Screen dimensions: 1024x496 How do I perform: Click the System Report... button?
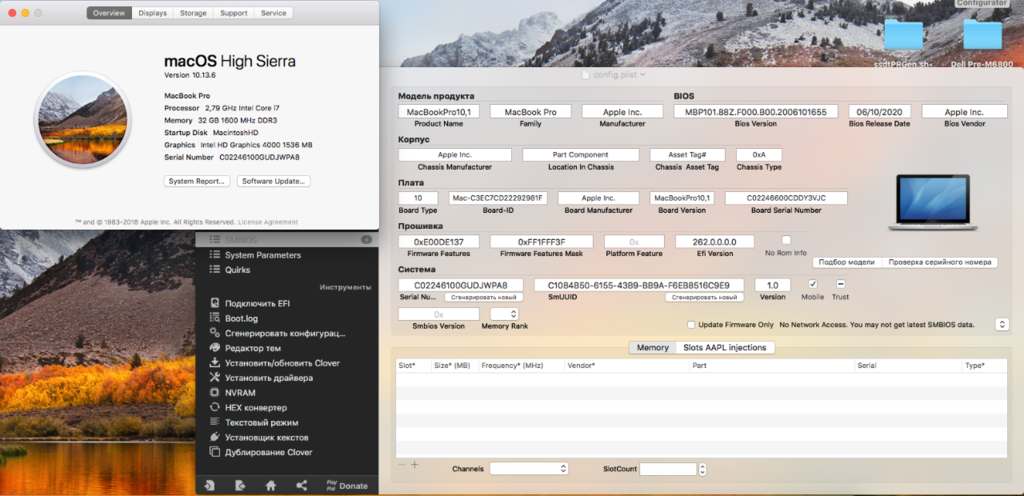(x=198, y=181)
